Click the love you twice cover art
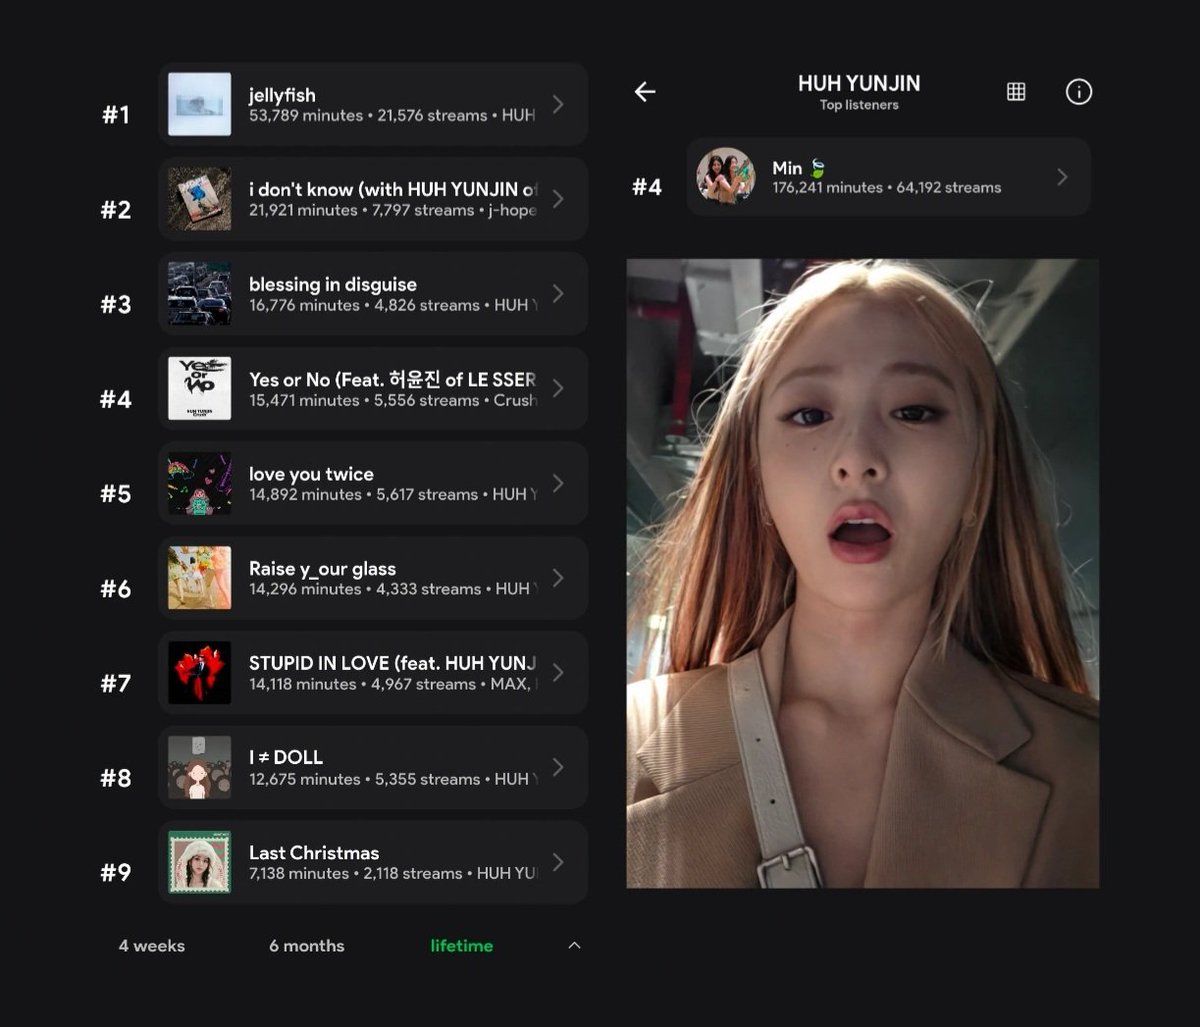The image size is (1200, 1027). coord(199,483)
